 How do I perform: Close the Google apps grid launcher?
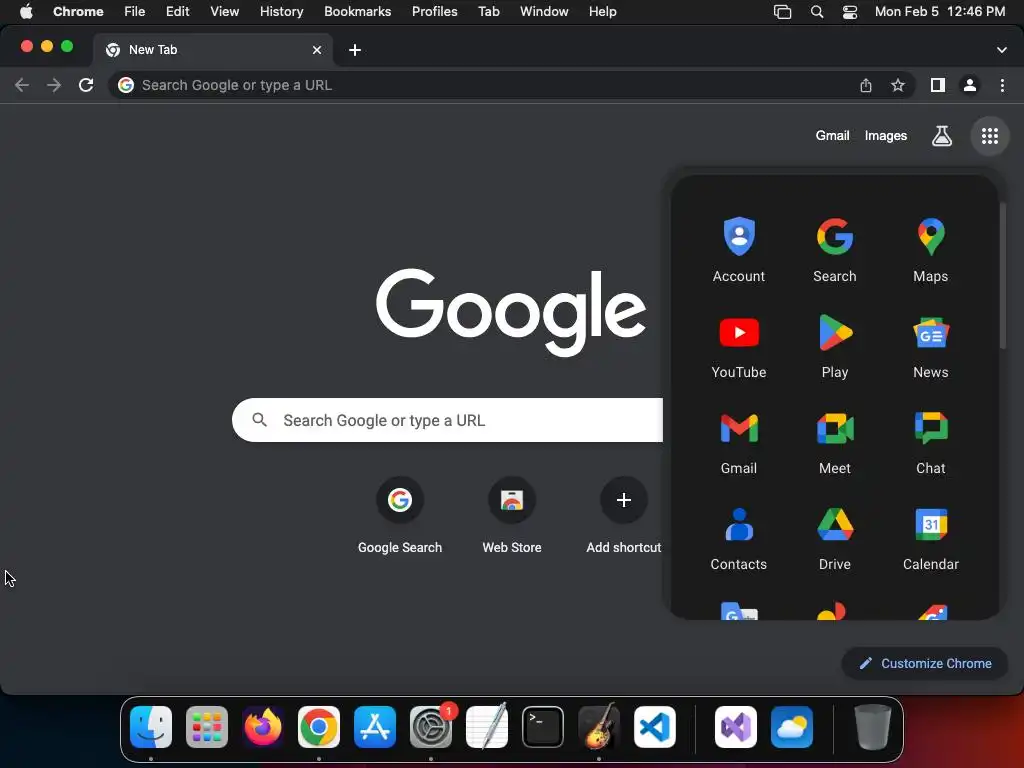989,136
